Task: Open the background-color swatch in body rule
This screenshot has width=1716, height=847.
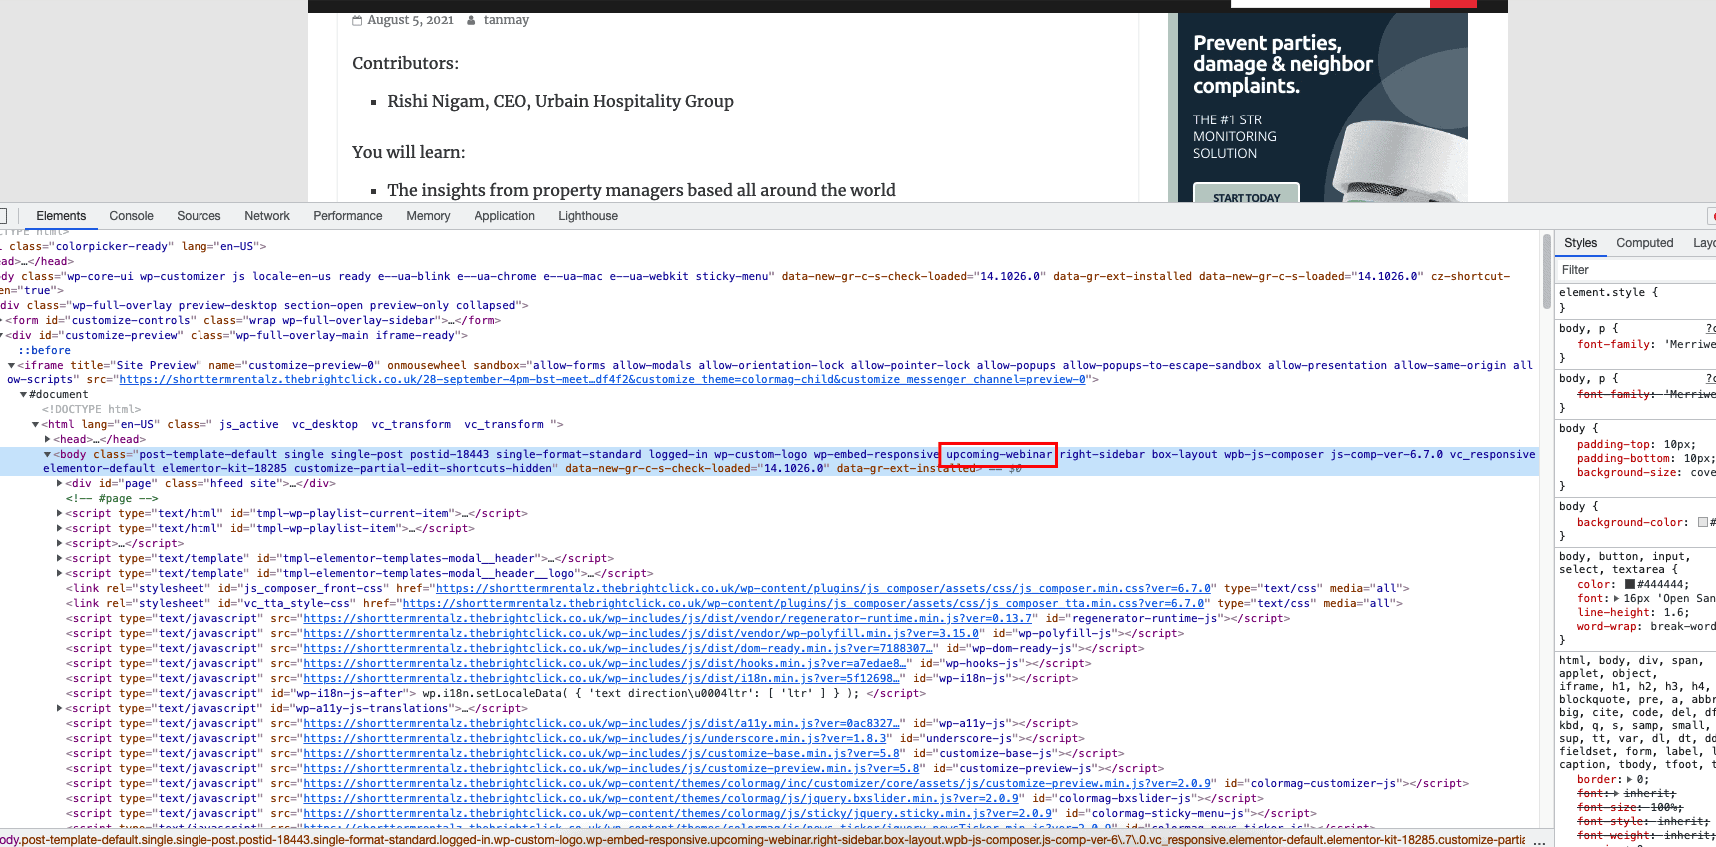Action: pyautogui.click(x=1703, y=523)
